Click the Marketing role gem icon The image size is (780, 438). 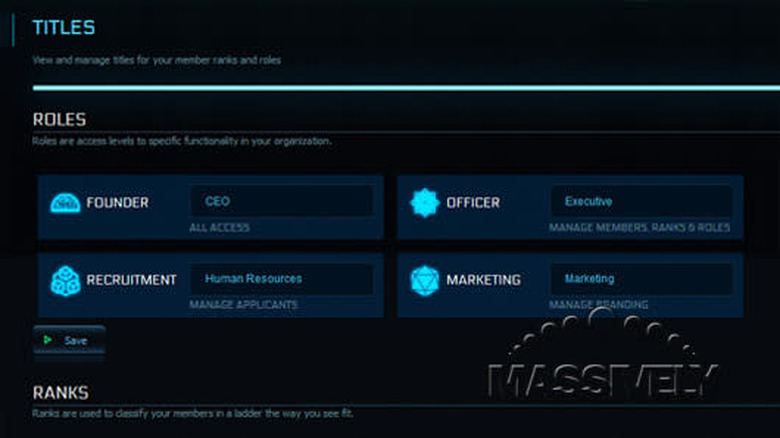pos(425,280)
